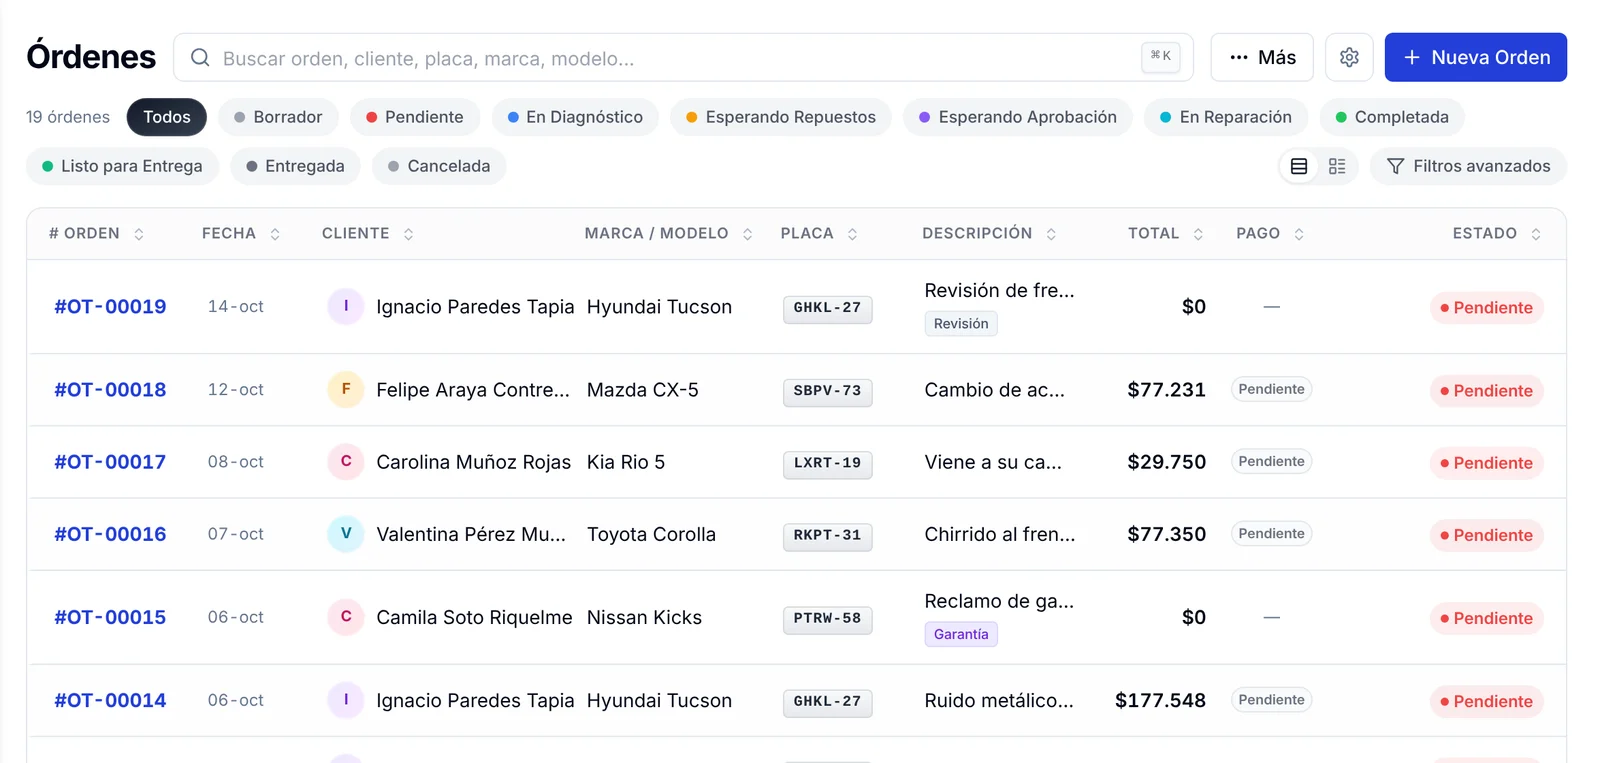This screenshot has width=1600, height=763.
Task: Sort by TOTAL column arrows
Action: (1198, 234)
